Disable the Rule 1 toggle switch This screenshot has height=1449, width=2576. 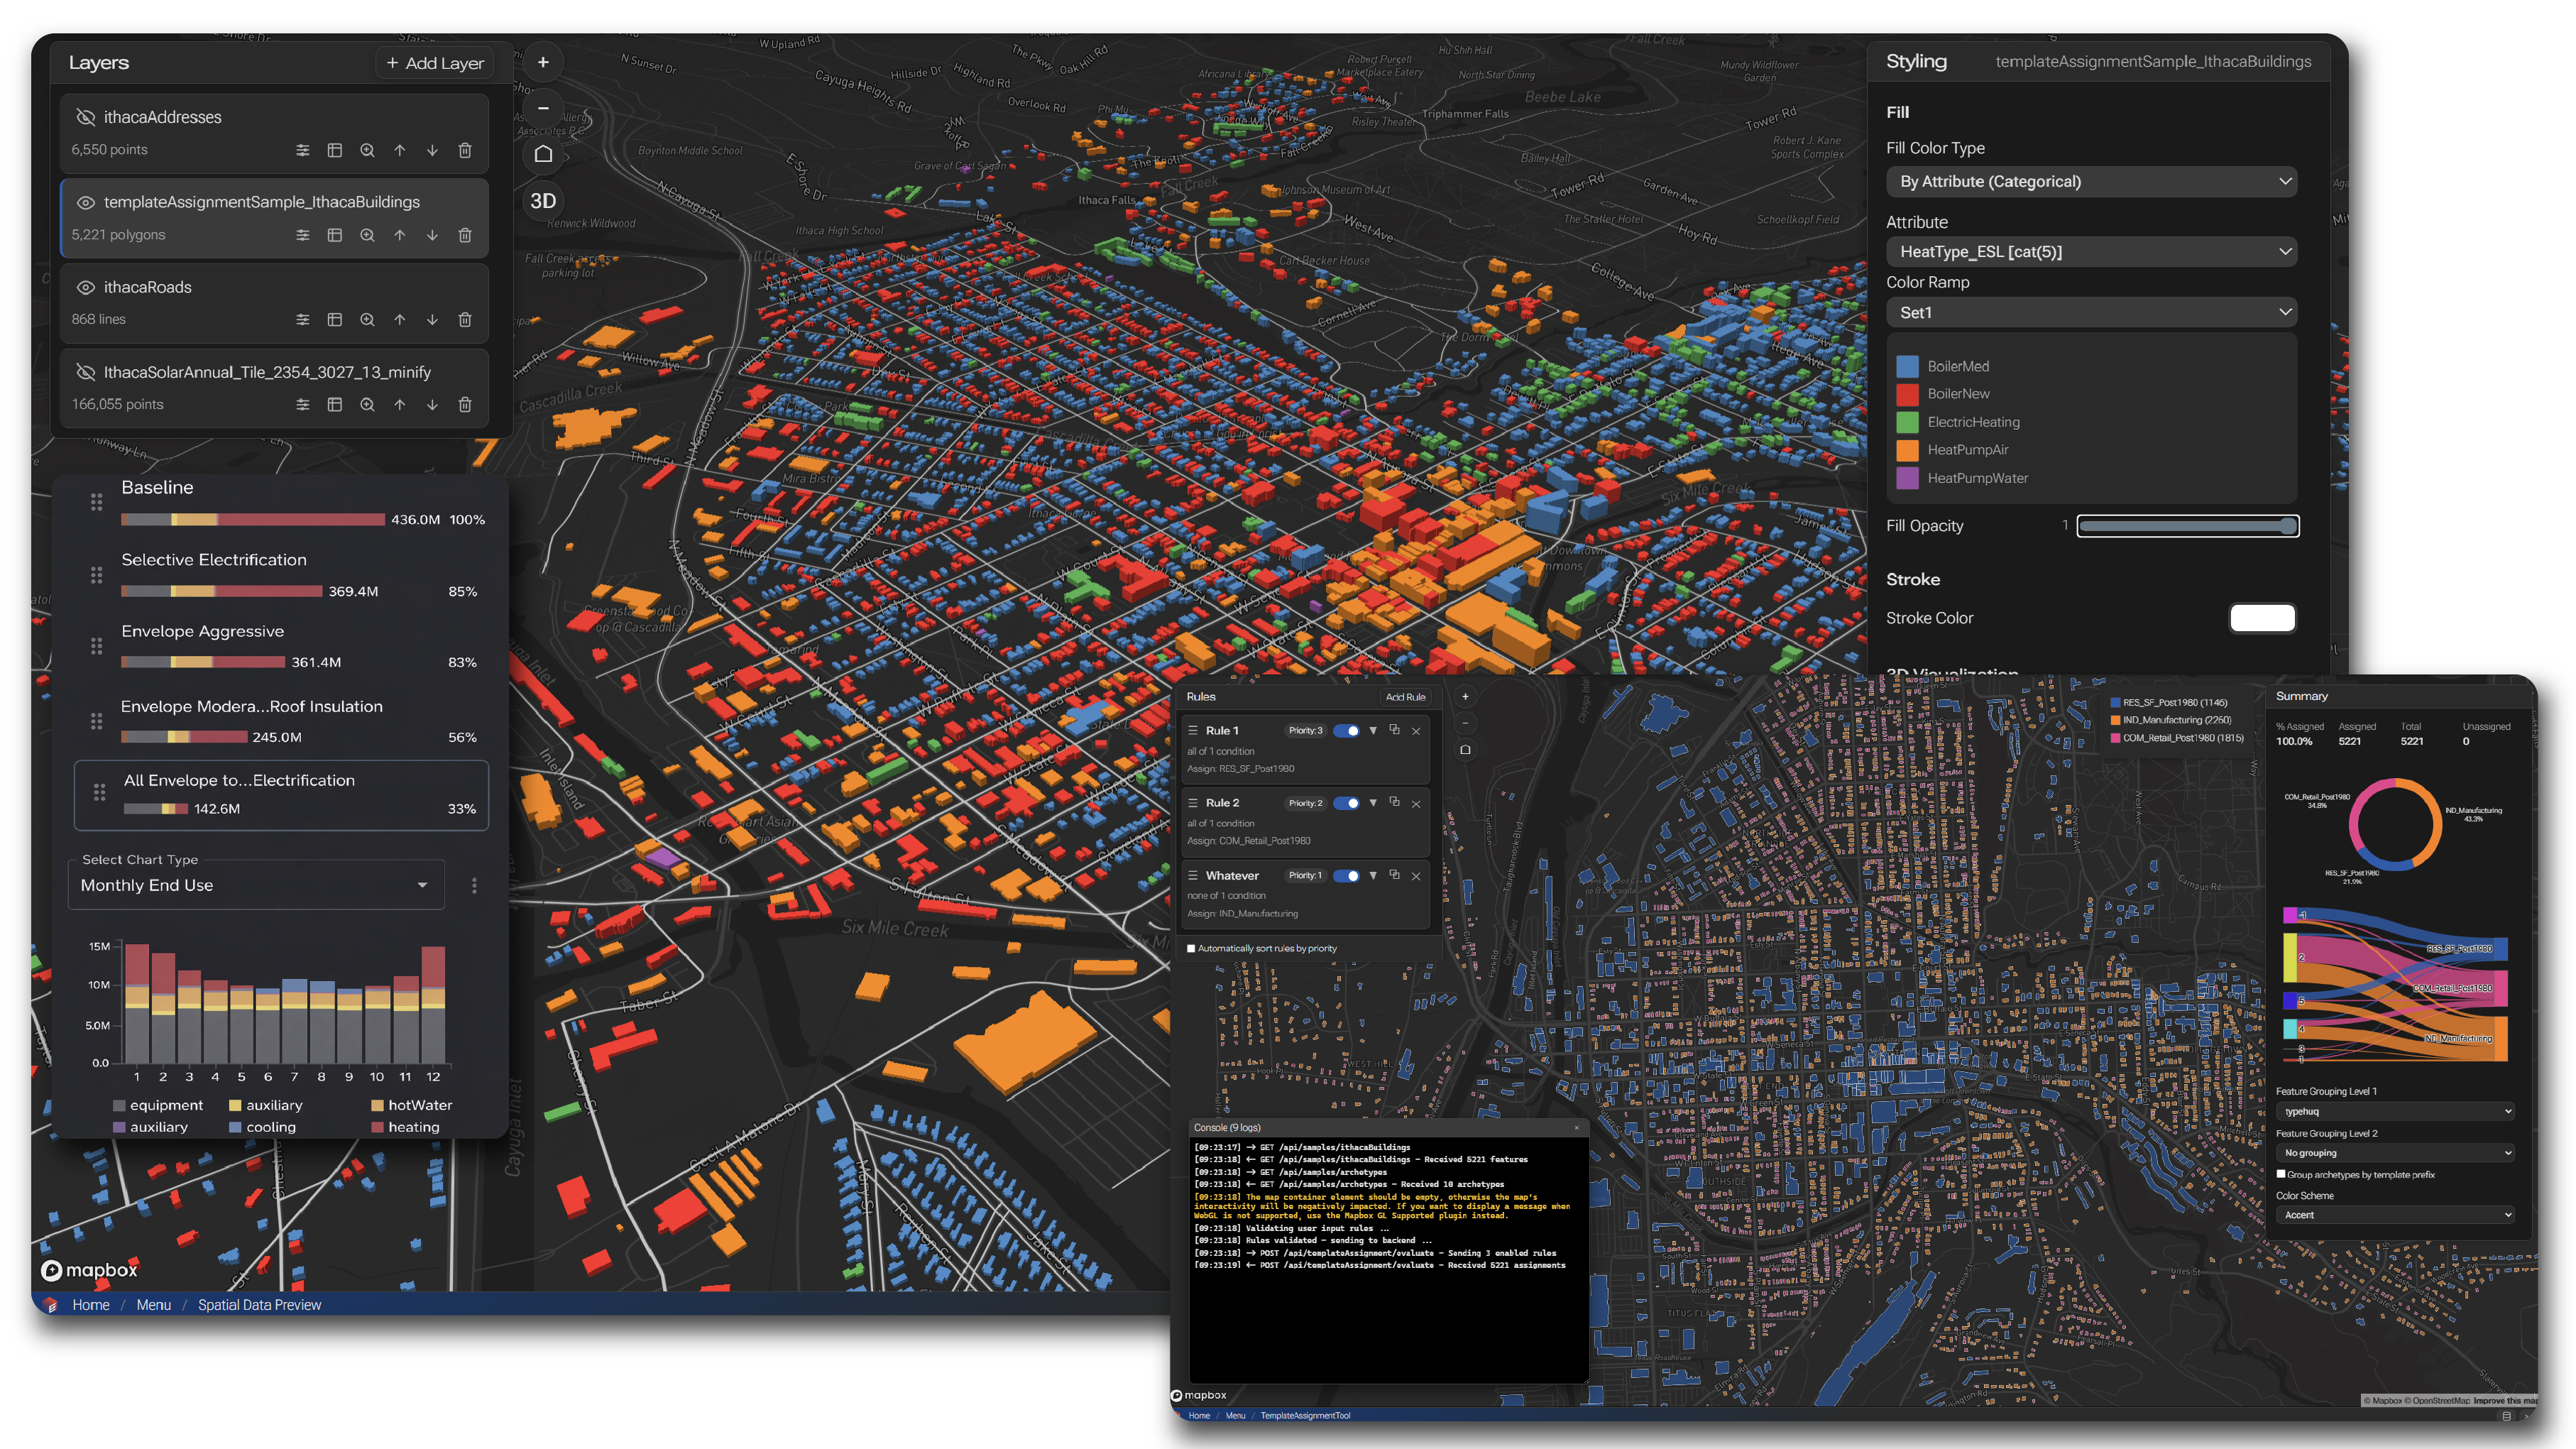coord(1346,731)
